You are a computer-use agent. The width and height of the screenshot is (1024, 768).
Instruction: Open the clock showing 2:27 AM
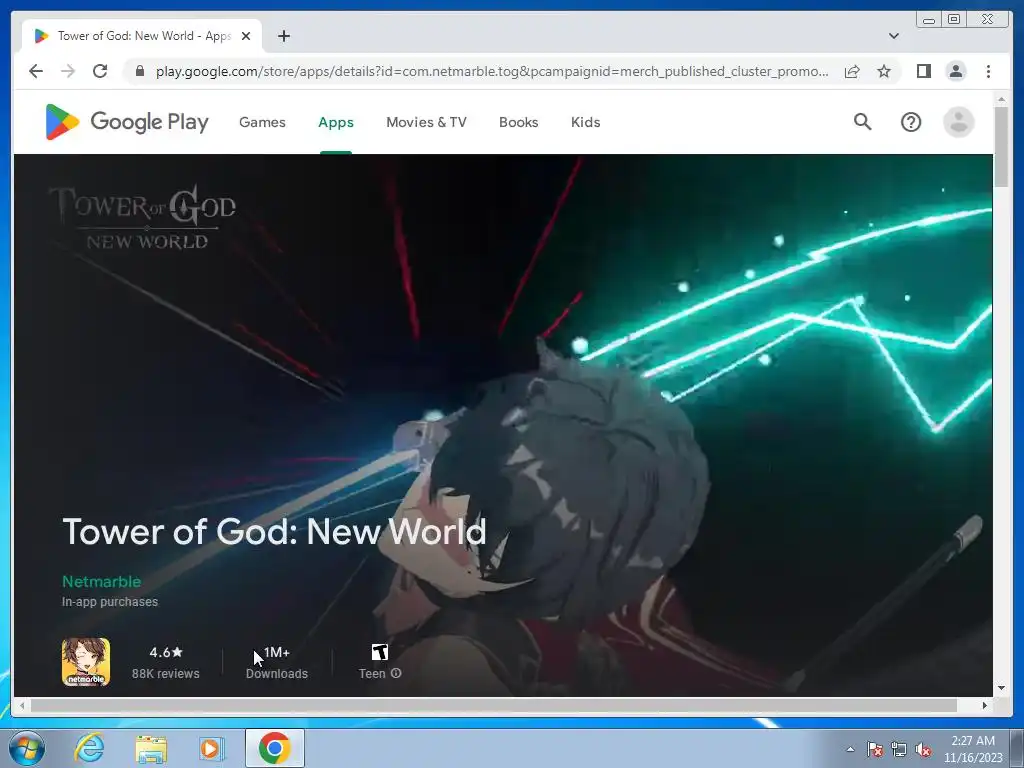[x=973, y=749]
